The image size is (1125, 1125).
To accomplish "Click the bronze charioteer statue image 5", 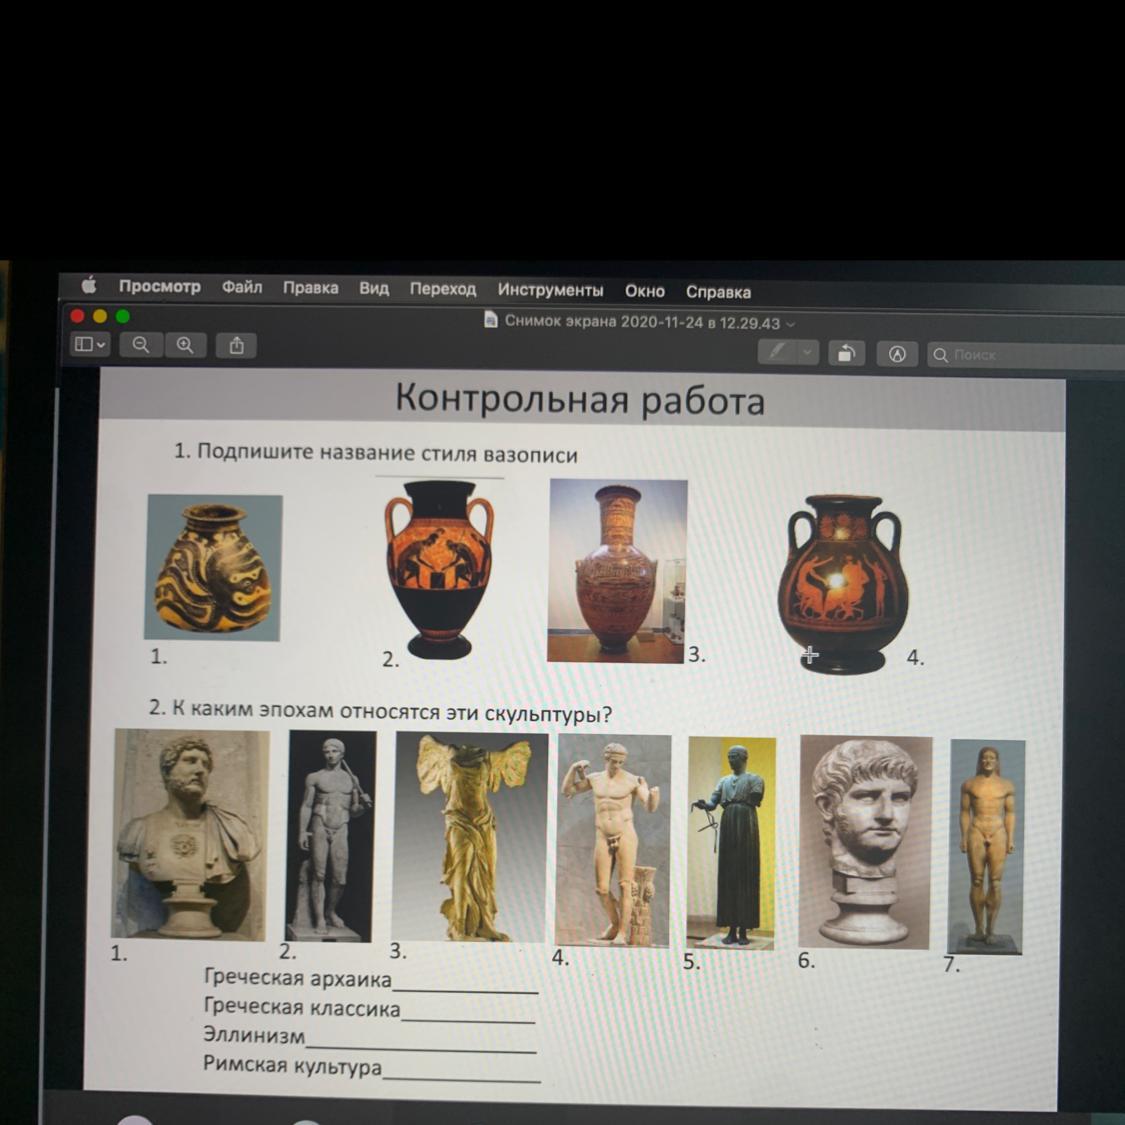I will point(730,842).
